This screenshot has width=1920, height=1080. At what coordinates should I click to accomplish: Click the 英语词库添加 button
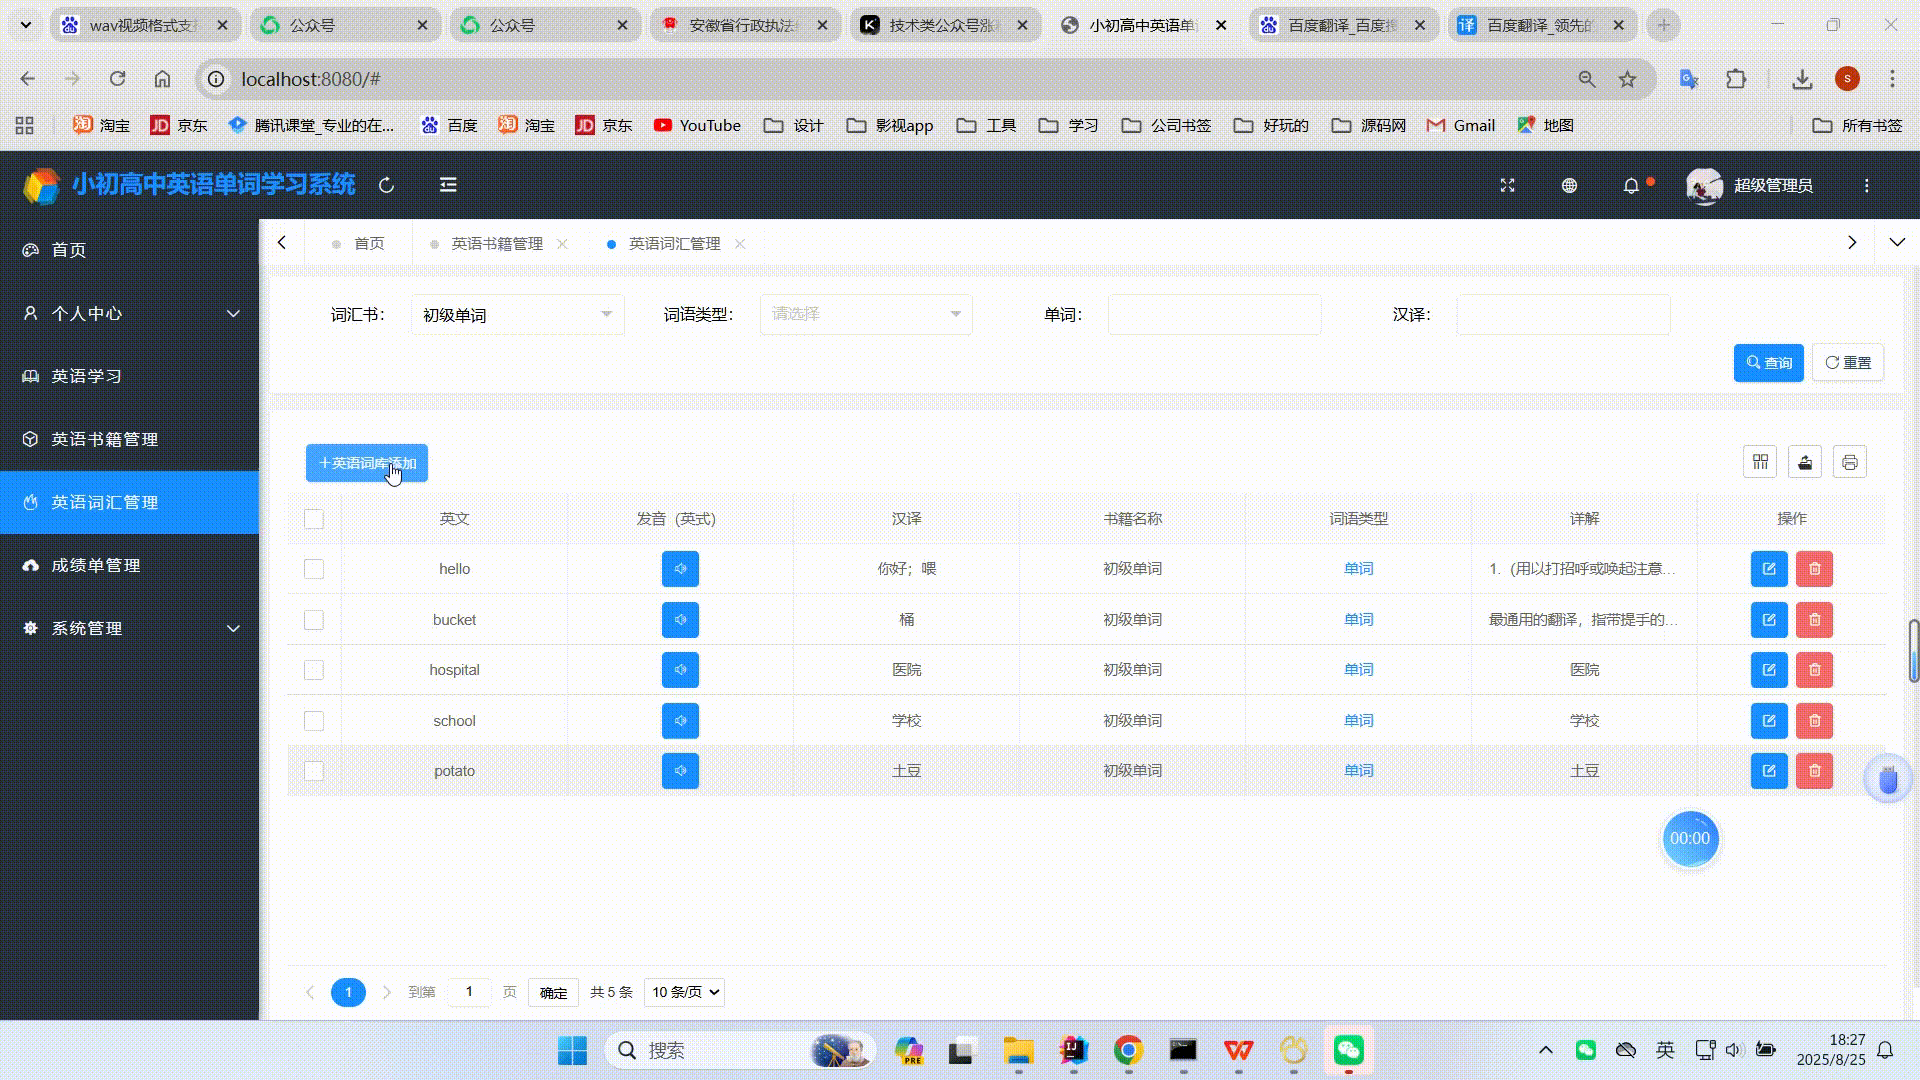[x=367, y=463]
